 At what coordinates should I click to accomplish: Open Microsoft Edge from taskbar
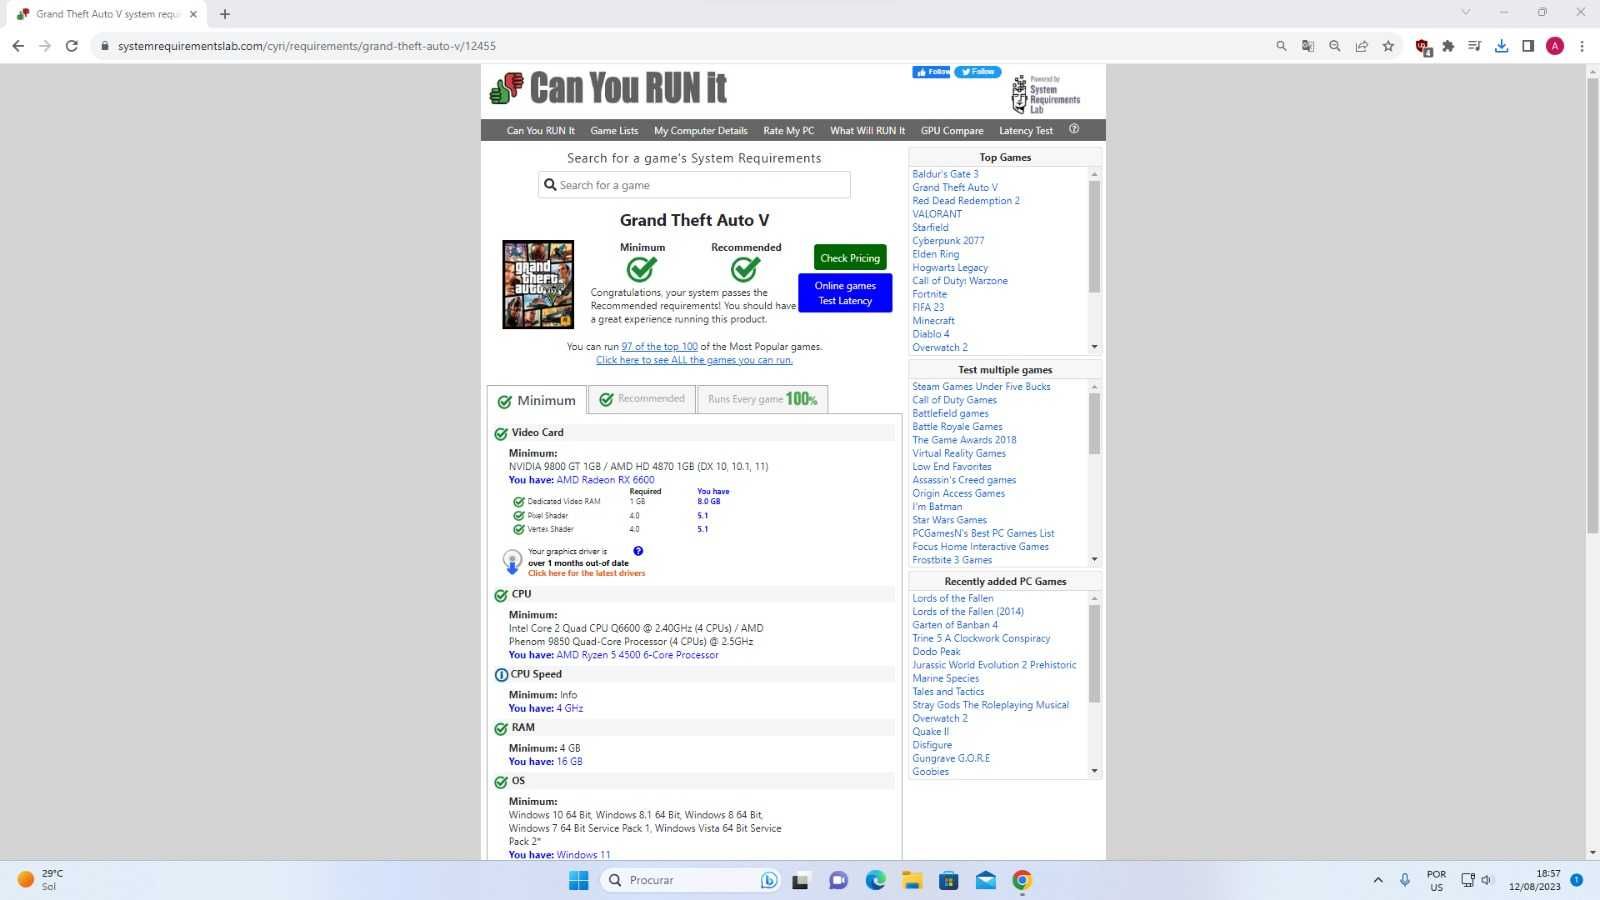[876, 880]
